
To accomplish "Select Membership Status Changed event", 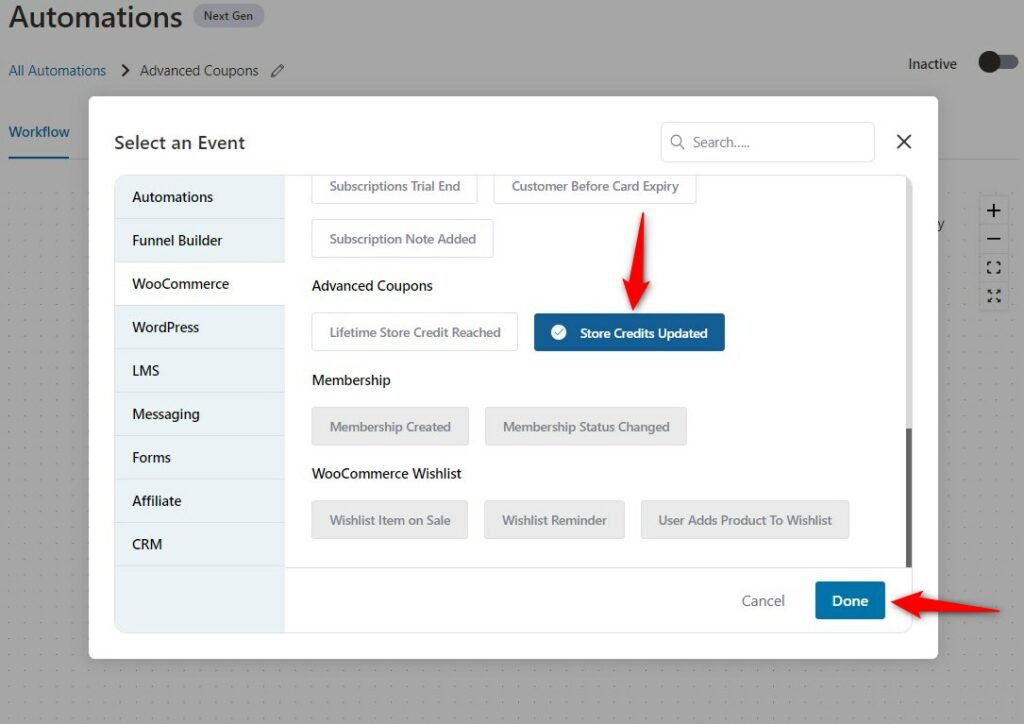I will 586,426.
